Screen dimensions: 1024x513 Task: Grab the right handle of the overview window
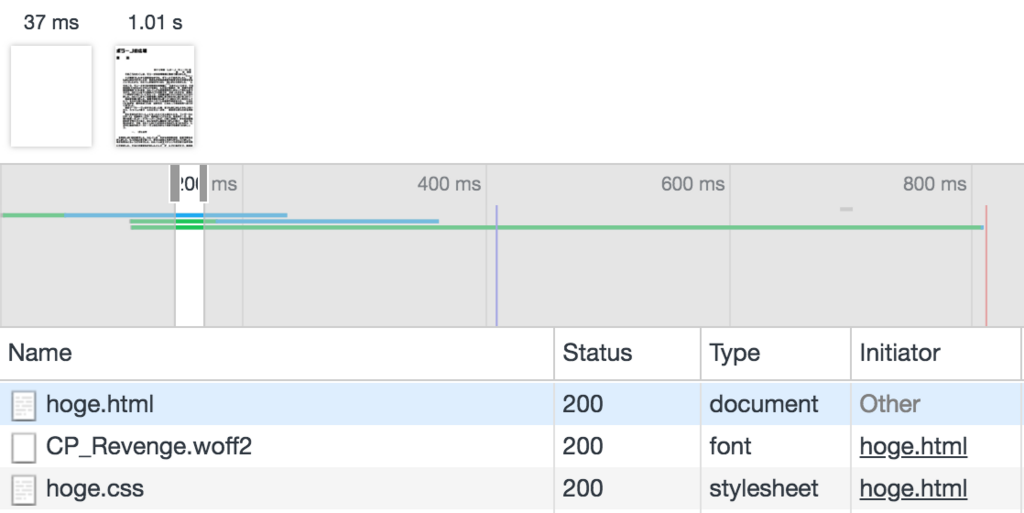coord(203,183)
